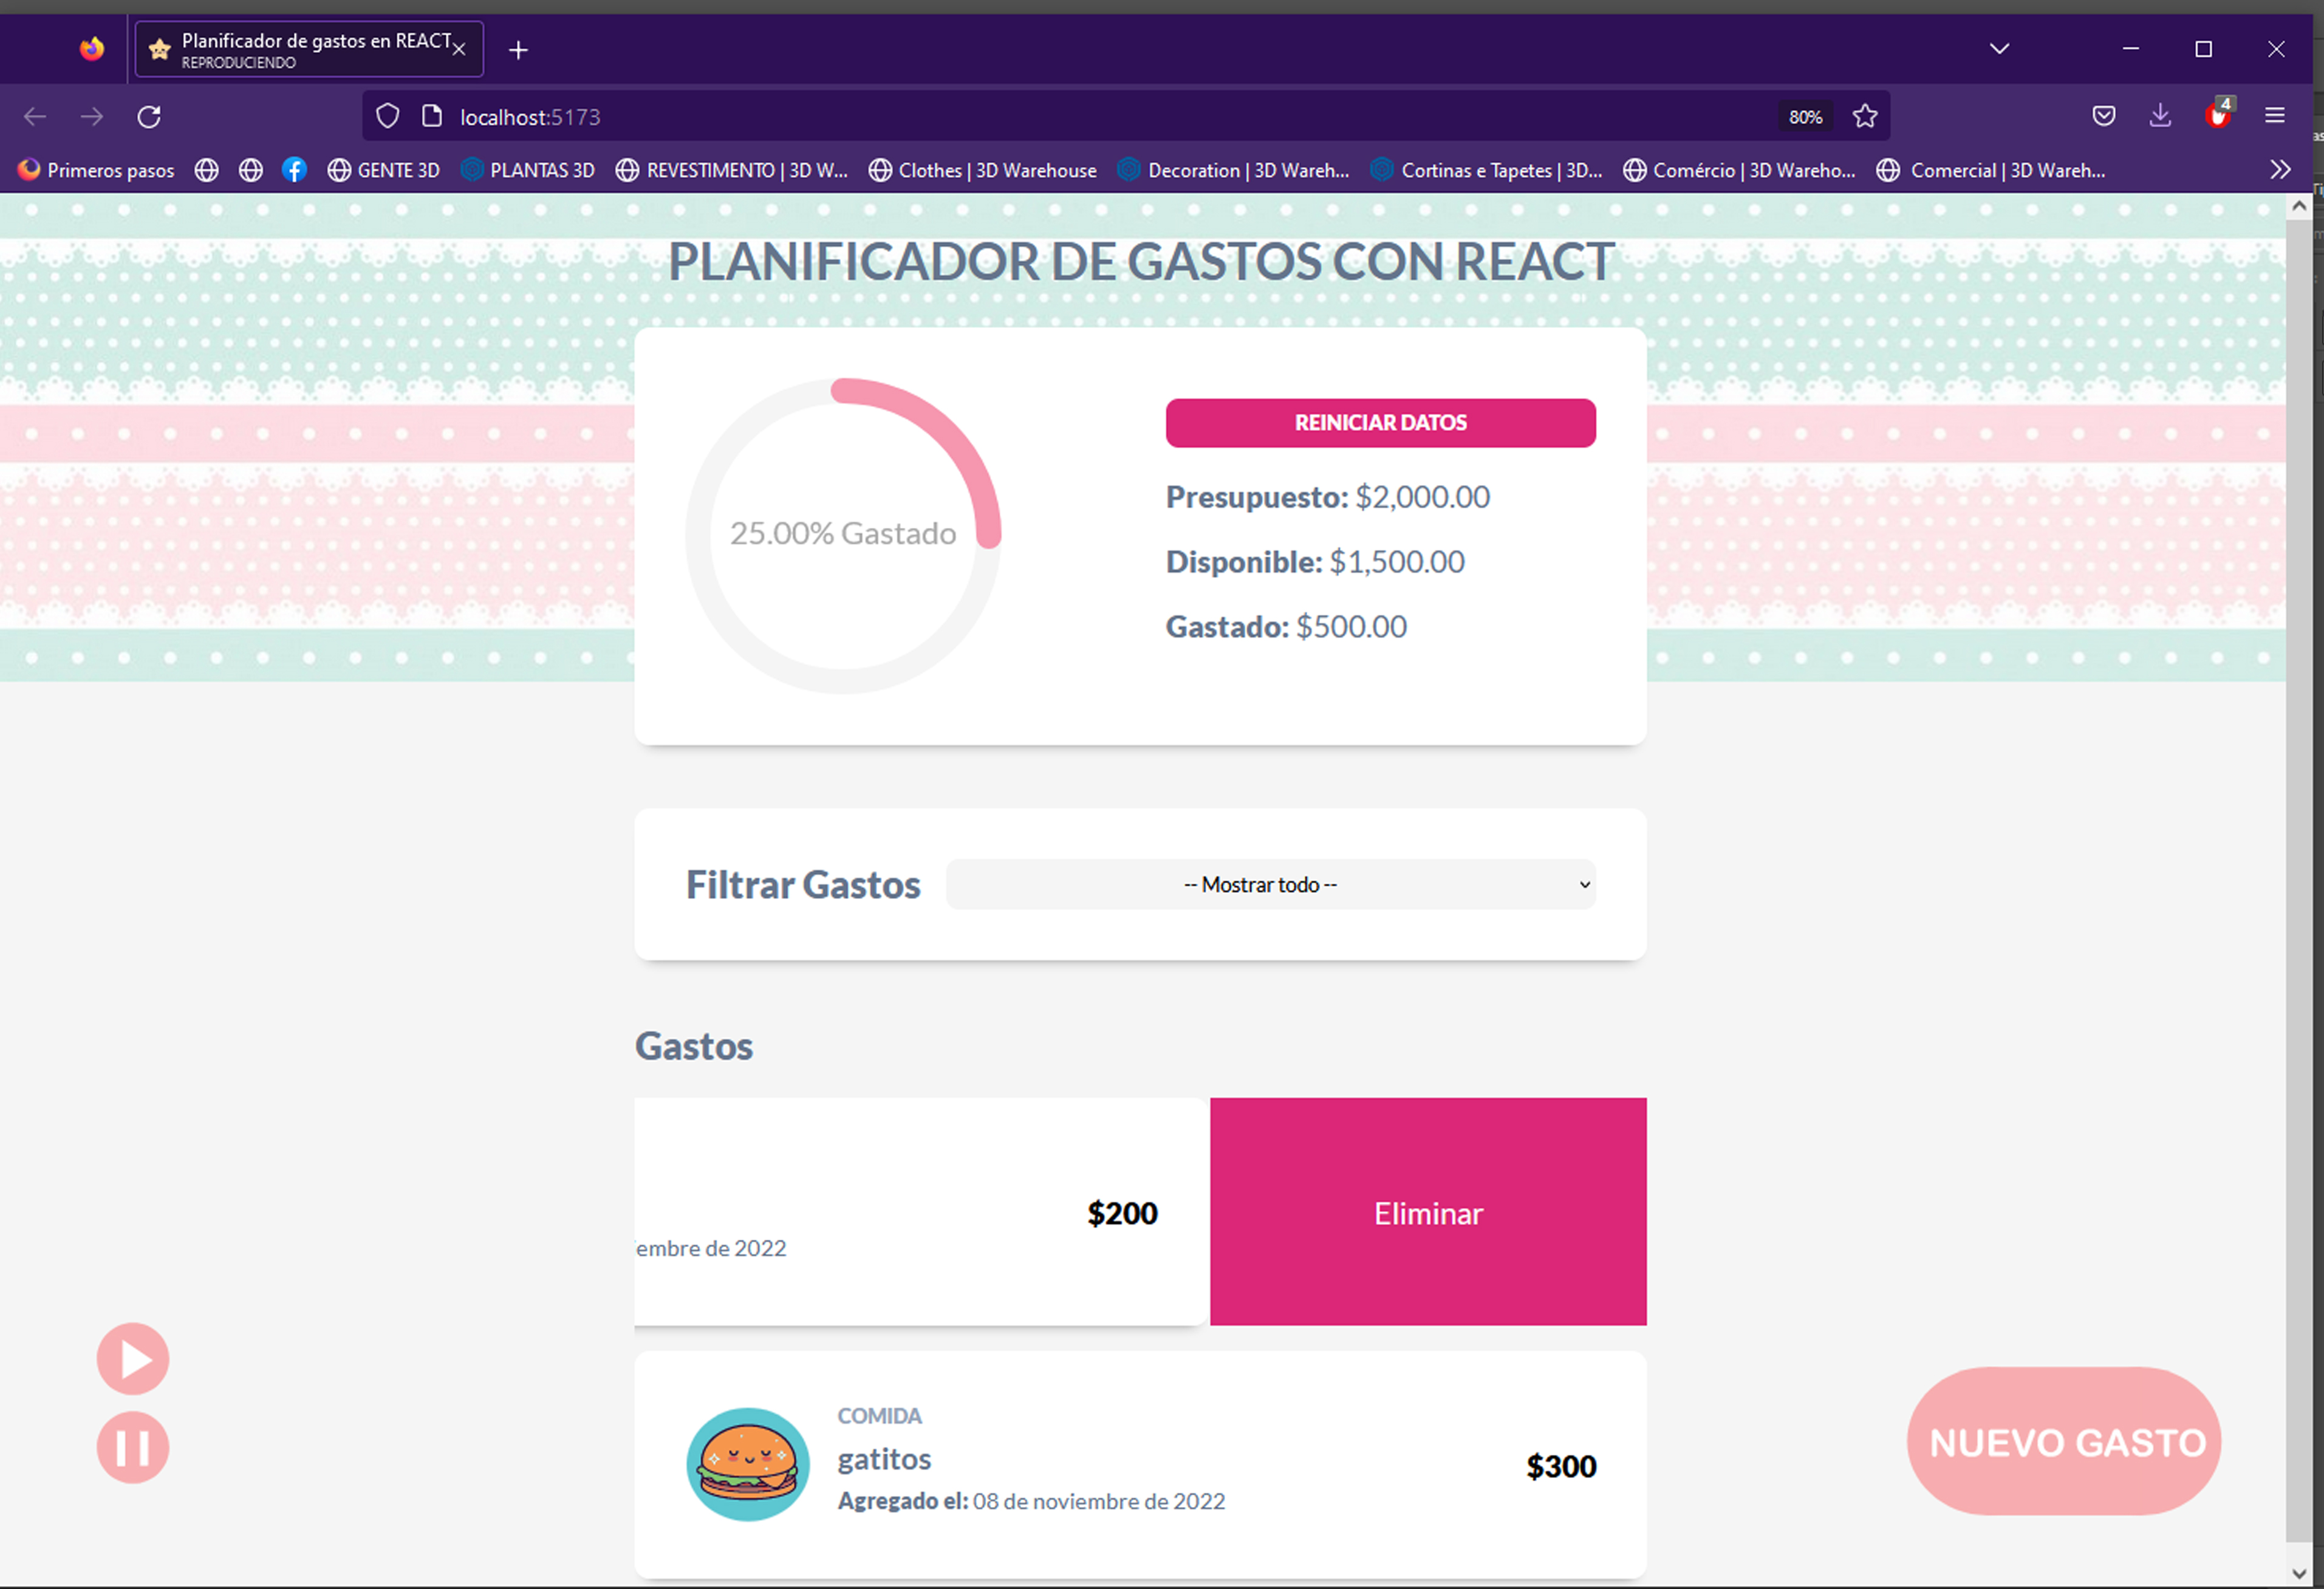The height and width of the screenshot is (1589, 2324).
Task: Click the 25.00% Gastado circular progress
Action: [x=843, y=535]
